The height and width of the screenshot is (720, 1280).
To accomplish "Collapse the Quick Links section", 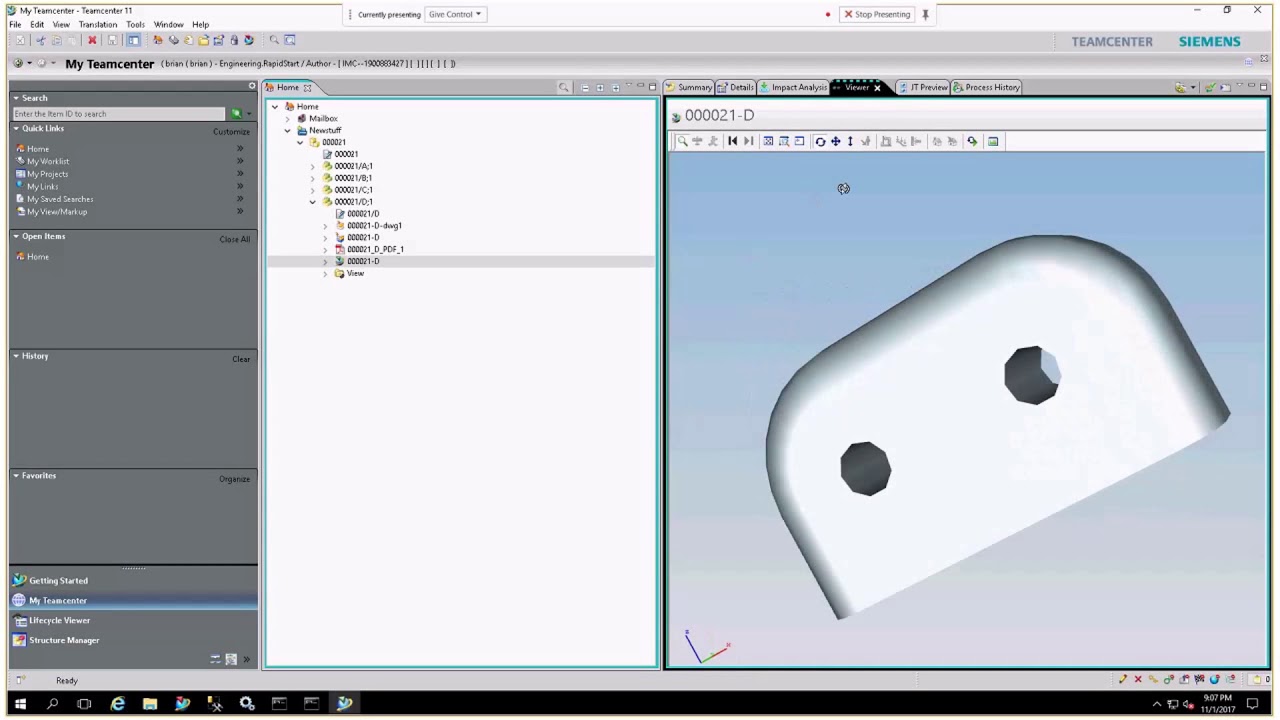I will [16, 128].
